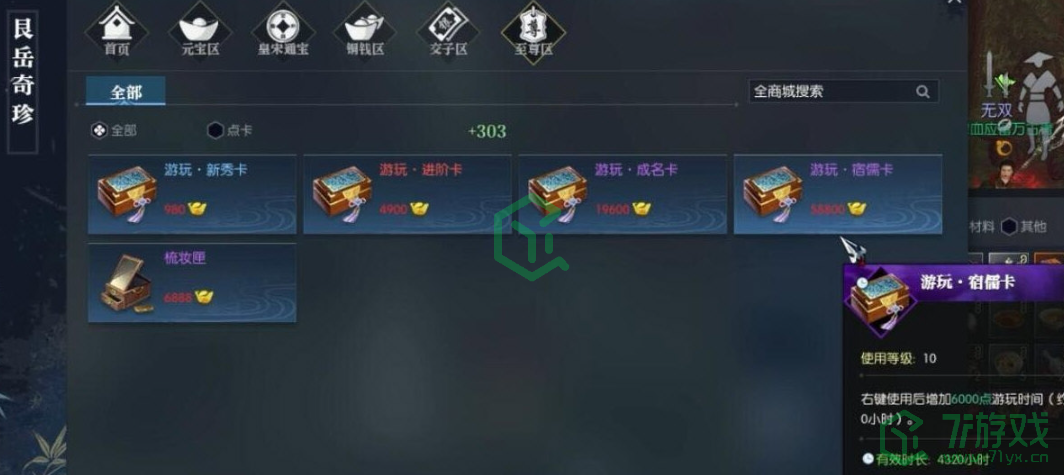Choose the 游玩·新秀卡 item card

[192, 194]
